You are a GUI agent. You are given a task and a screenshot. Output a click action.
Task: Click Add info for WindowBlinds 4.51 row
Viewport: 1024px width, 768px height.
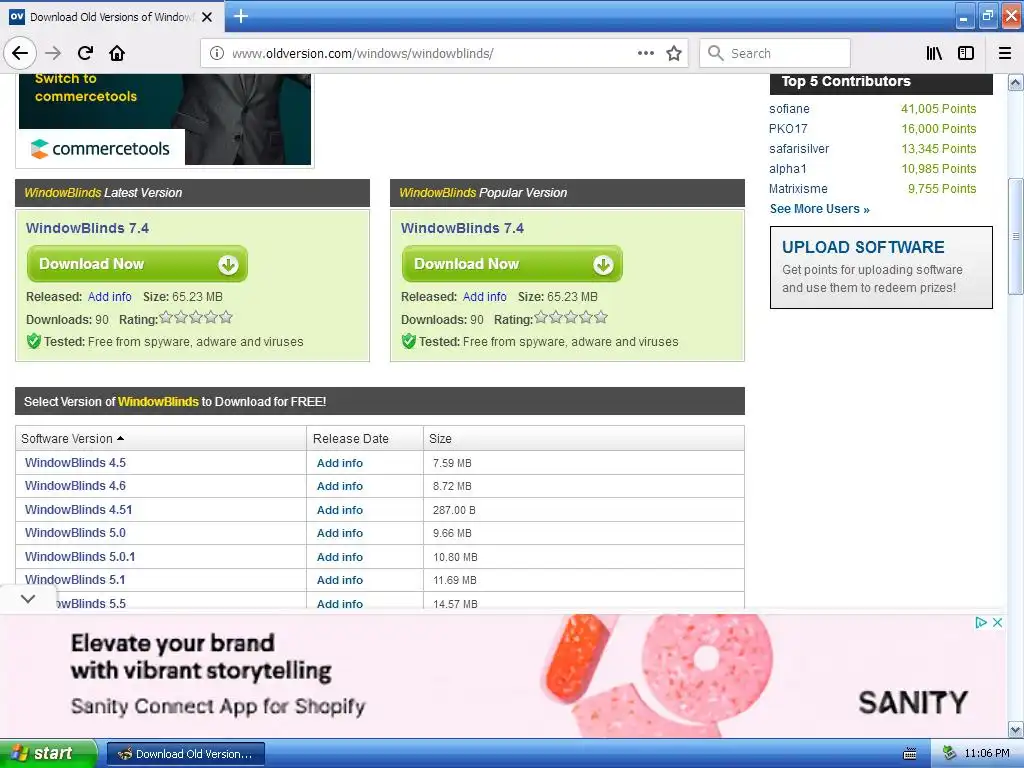pos(340,510)
